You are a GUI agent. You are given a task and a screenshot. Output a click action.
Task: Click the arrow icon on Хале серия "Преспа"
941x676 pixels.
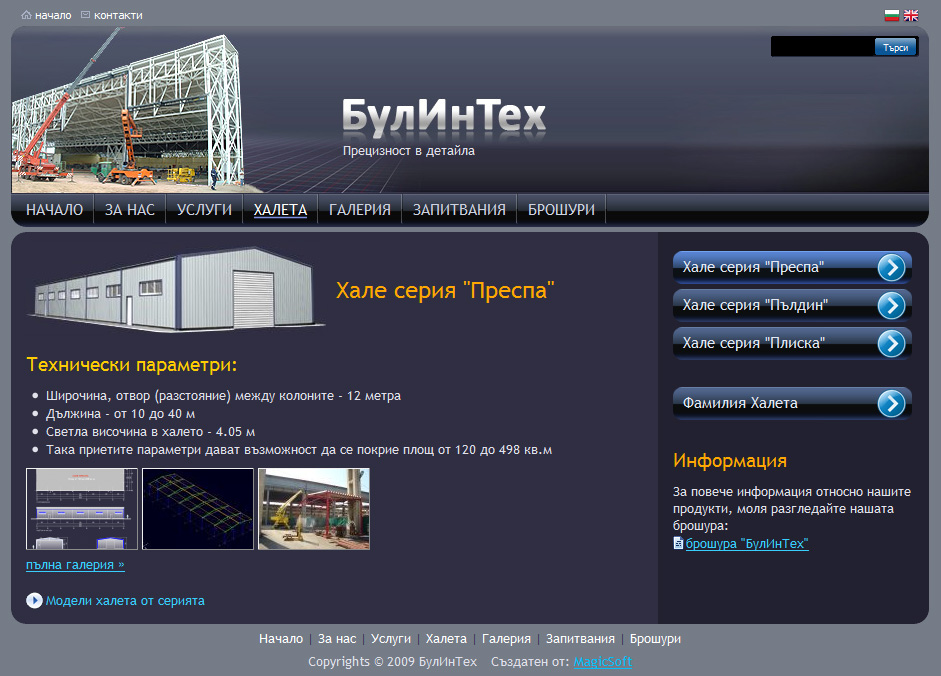point(891,267)
